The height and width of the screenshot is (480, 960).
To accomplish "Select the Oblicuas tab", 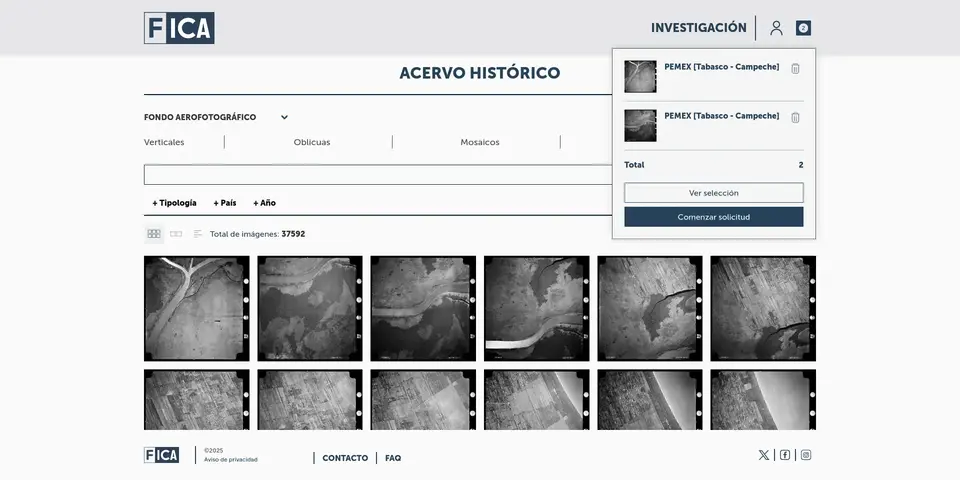I will 312,142.
